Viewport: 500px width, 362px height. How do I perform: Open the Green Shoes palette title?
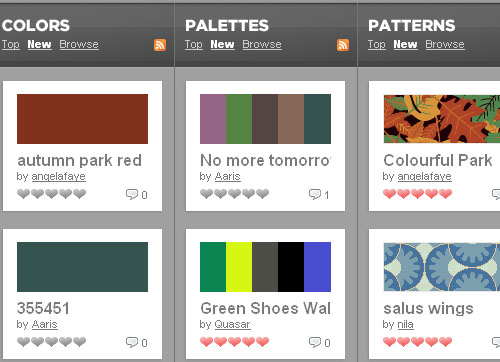coord(266,308)
